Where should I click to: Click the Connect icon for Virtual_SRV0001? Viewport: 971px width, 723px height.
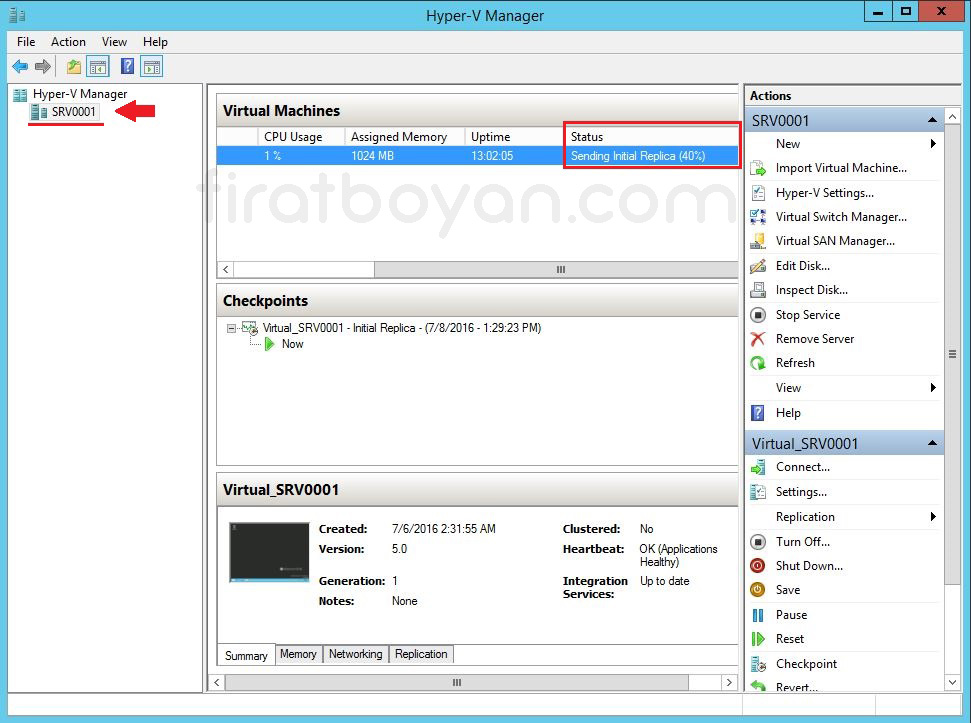tap(758, 467)
